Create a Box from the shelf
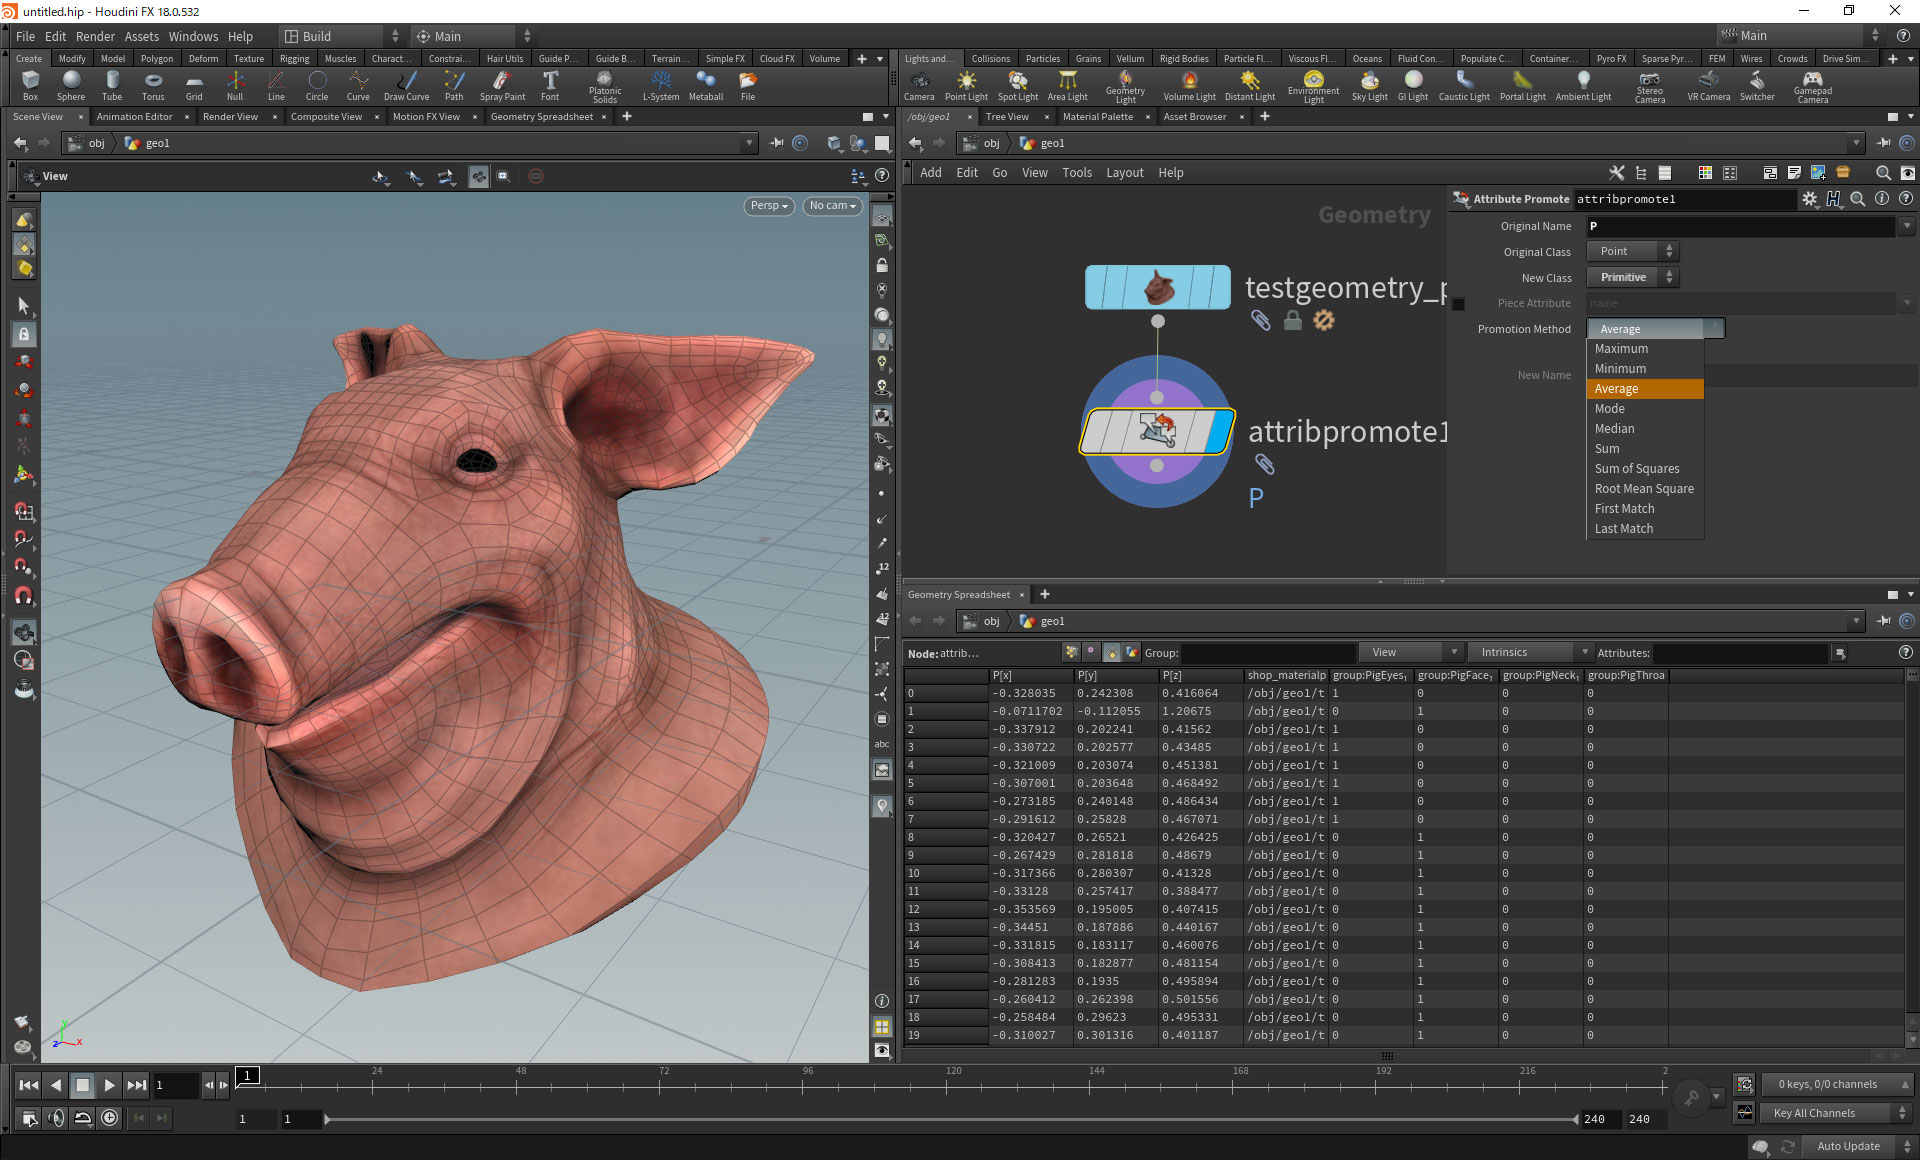This screenshot has height=1160, width=1920. tap(30, 86)
